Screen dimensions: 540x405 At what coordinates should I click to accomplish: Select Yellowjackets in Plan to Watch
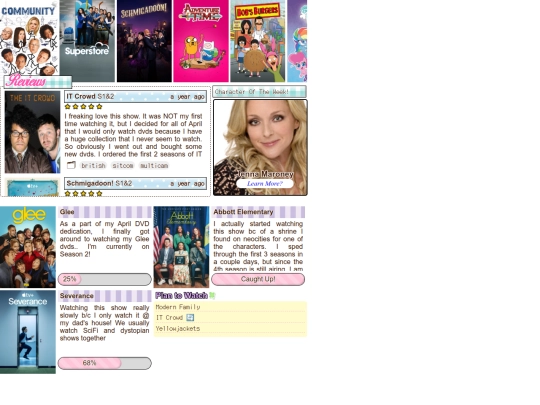[178, 329]
